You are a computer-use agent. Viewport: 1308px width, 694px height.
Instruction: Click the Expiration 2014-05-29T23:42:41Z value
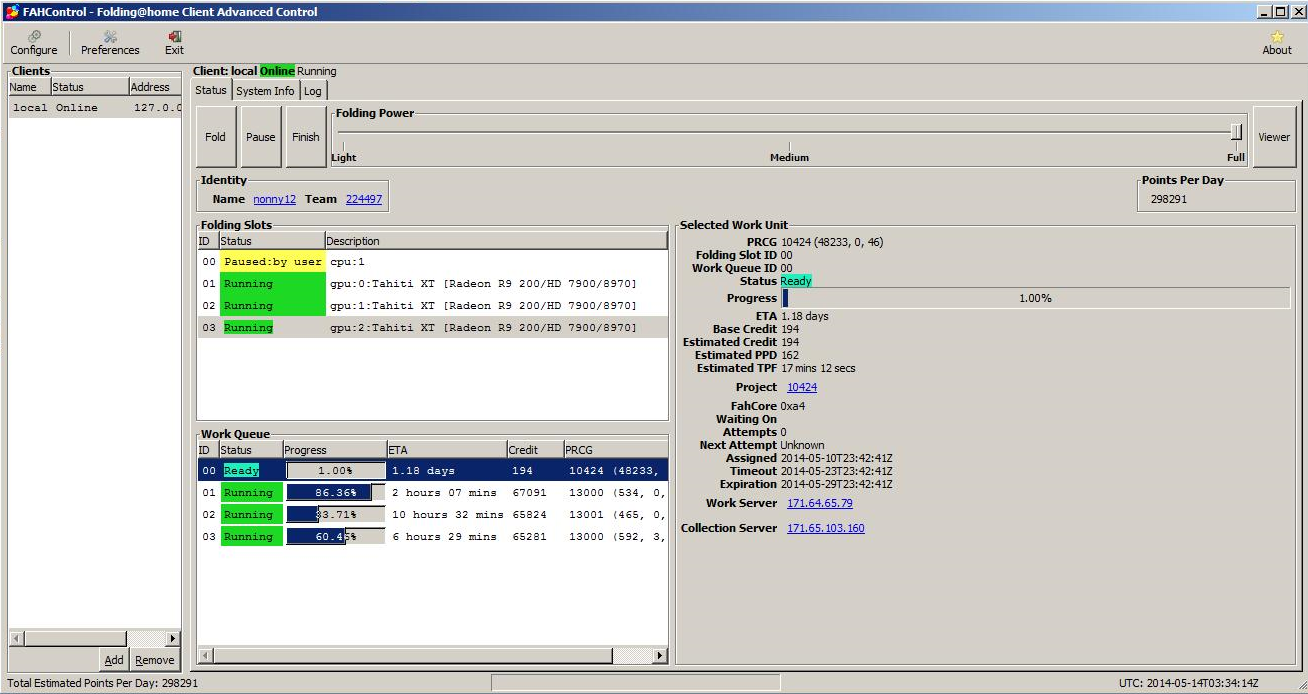836,484
